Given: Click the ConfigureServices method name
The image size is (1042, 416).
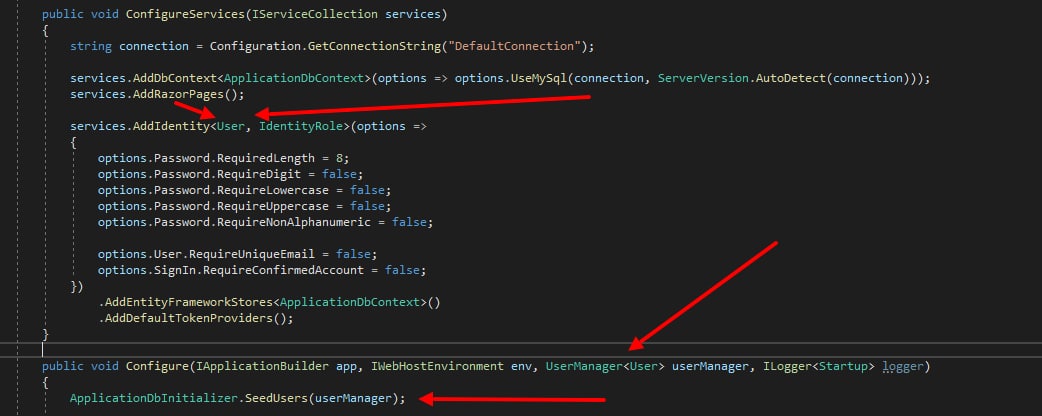Looking at the screenshot, I should coord(184,14).
